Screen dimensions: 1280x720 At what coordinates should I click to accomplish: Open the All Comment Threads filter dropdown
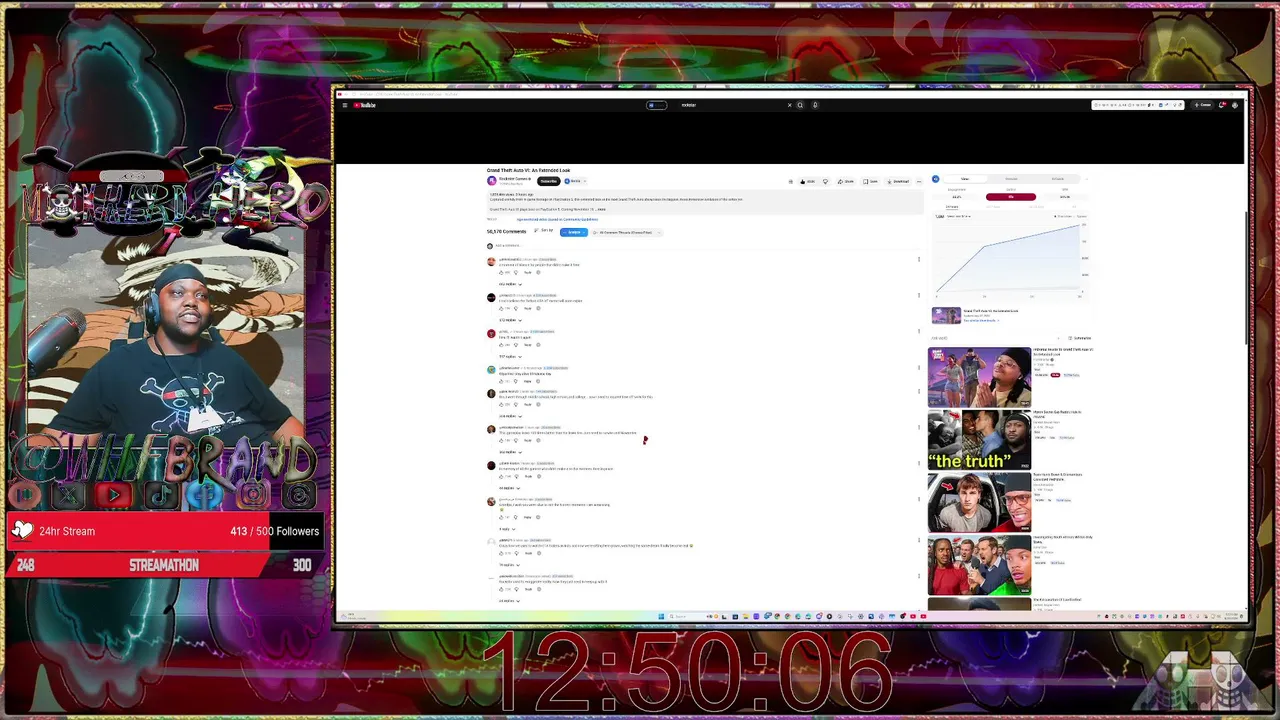(x=626, y=232)
